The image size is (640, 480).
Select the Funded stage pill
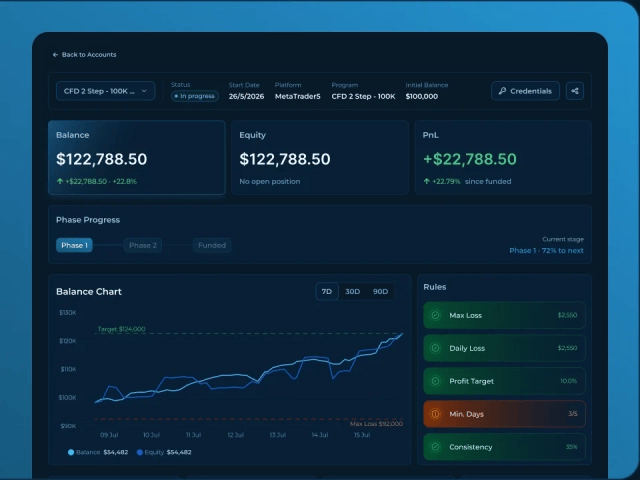click(x=212, y=245)
